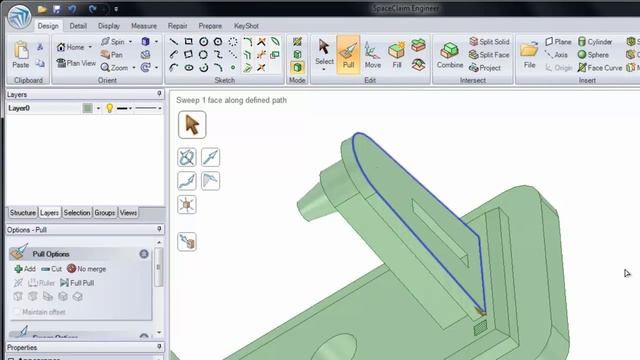
Task: Switch to Sketch mode
Action: click(297, 42)
